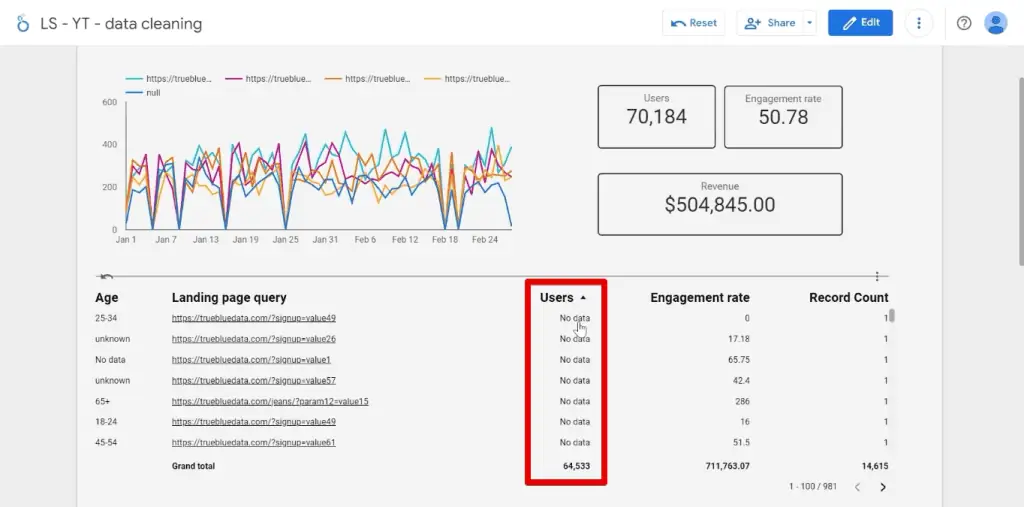Screen dimensions: 1024x507
Task: Open the signup=value26 landing page link
Action: (x=253, y=339)
